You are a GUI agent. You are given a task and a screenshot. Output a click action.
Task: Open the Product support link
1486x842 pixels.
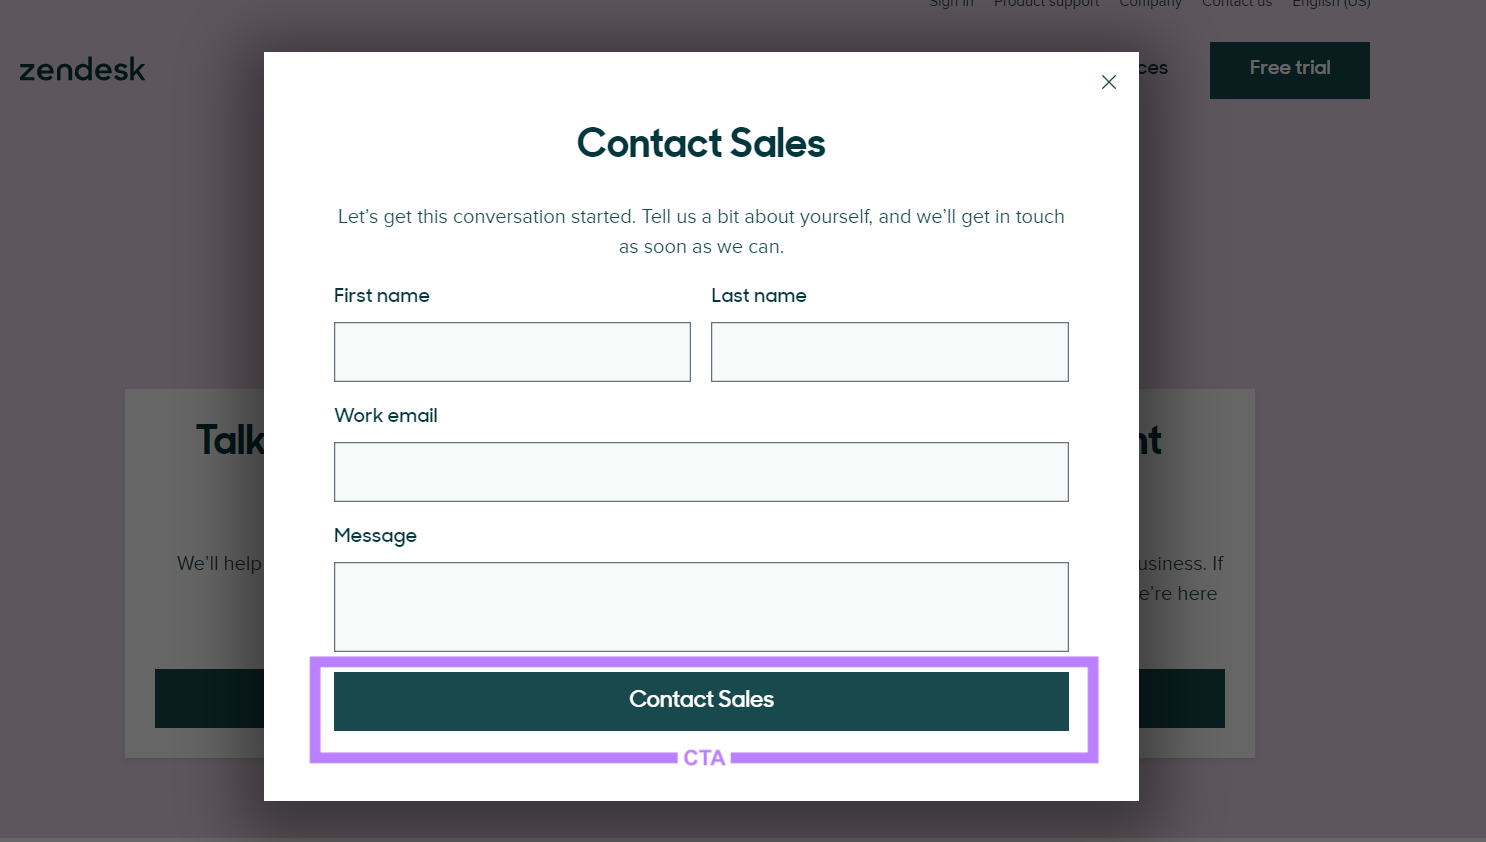(1046, 4)
